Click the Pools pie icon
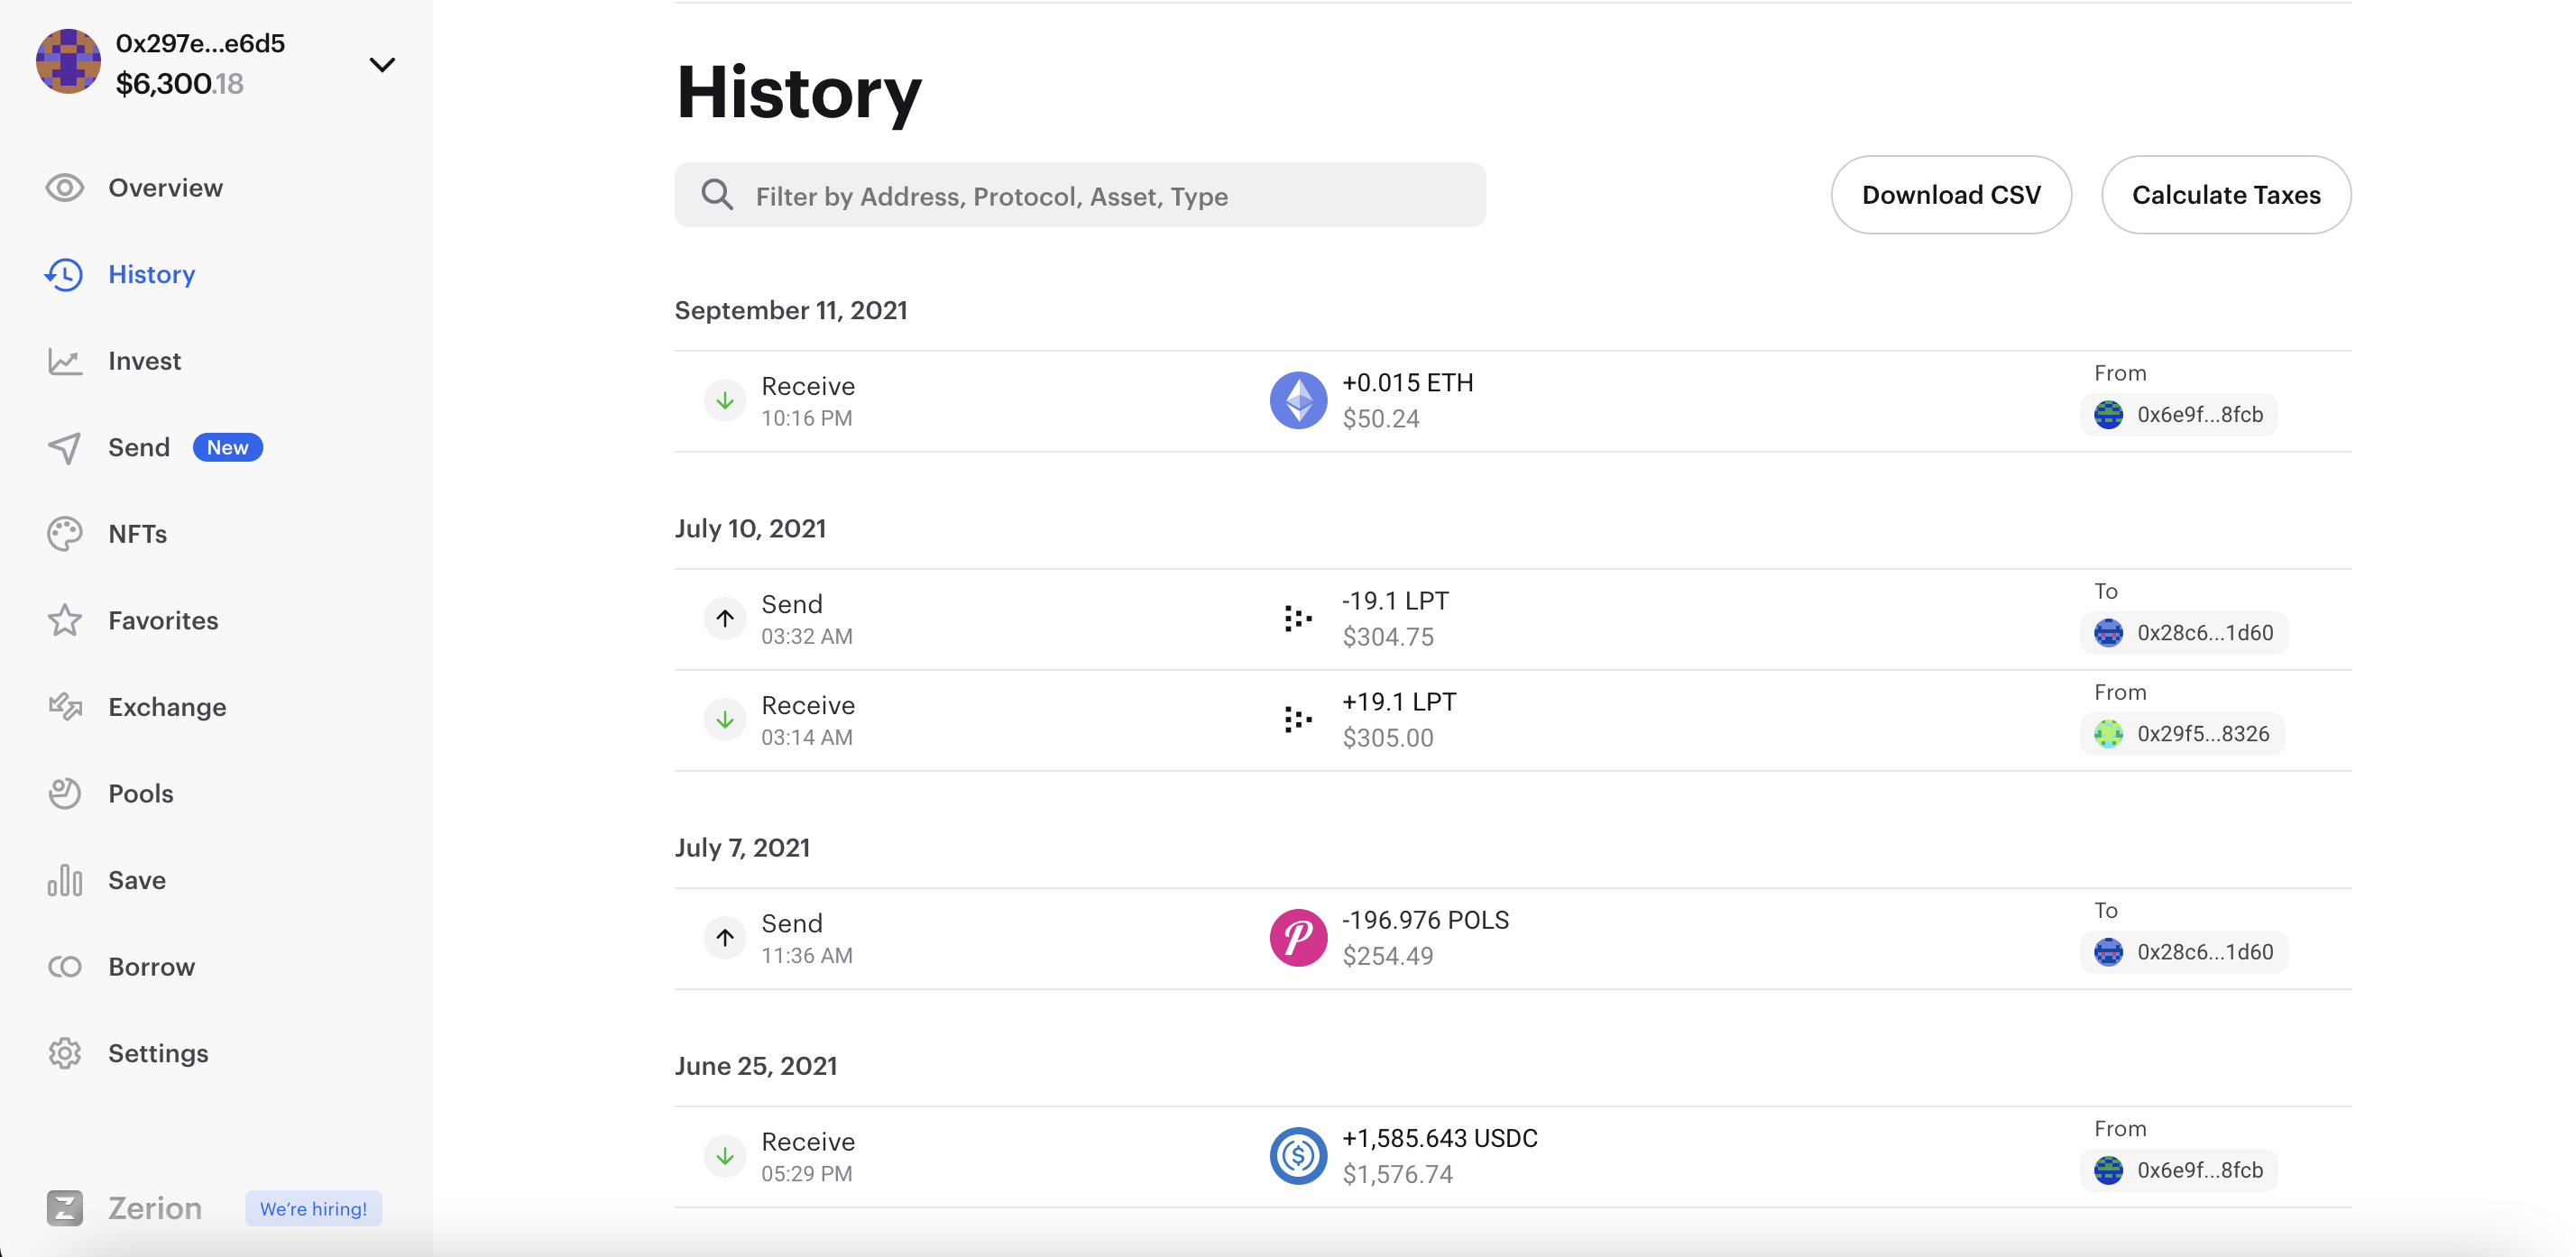 coord(65,794)
